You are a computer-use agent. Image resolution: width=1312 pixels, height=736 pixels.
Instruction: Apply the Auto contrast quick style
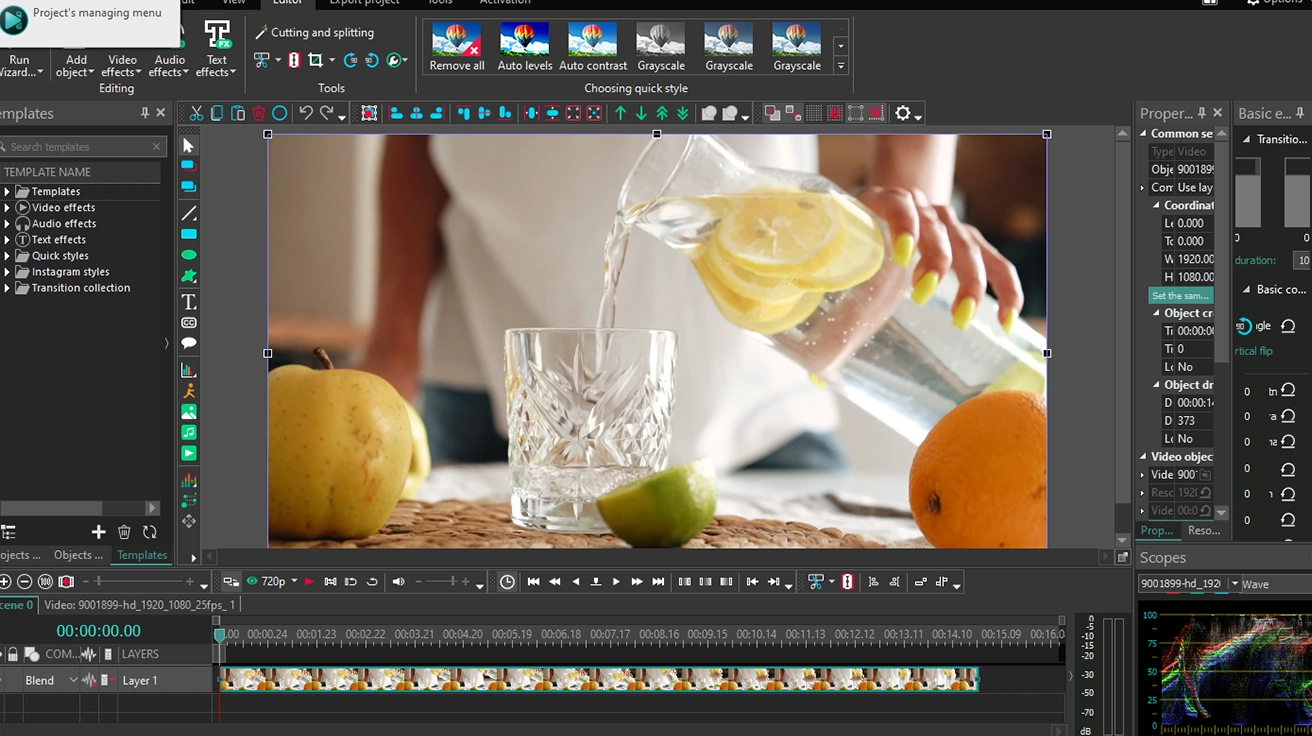click(x=593, y=47)
